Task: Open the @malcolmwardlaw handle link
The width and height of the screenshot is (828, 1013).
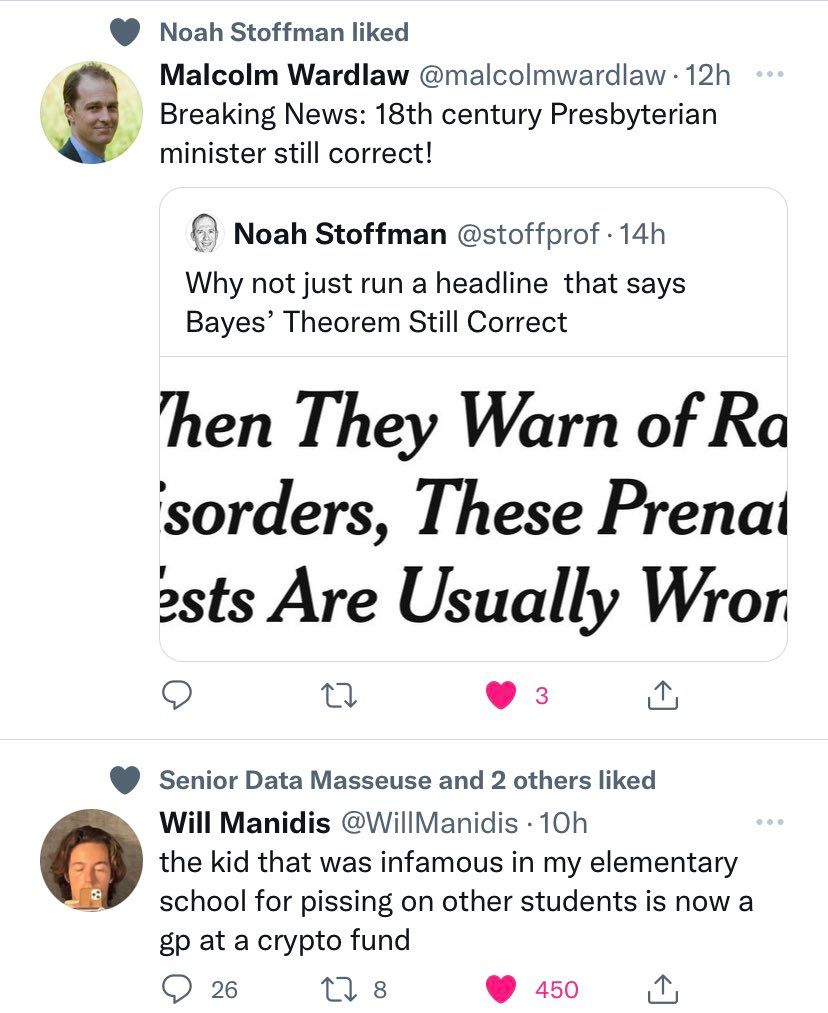Action: pyautogui.click(x=541, y=75)
